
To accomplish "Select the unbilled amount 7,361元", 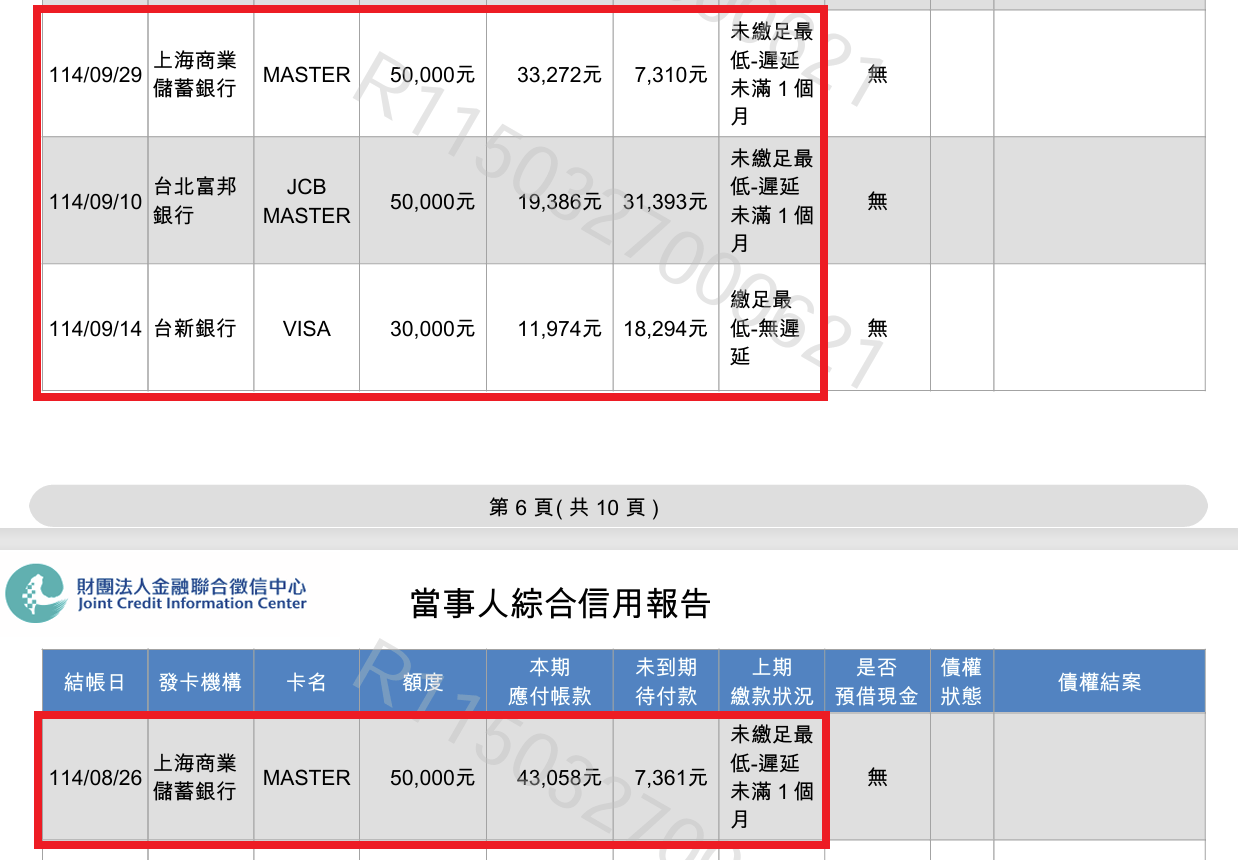I will [x=671, y=778].
